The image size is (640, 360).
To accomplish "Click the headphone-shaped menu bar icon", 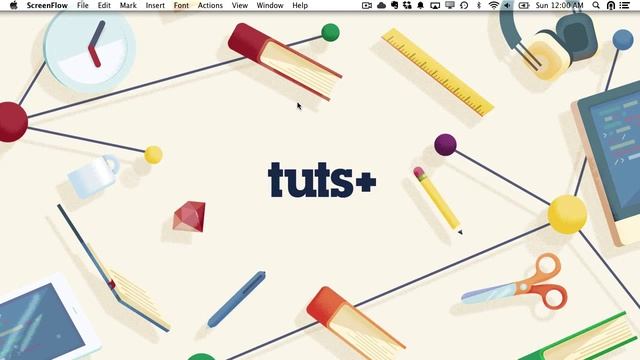I will click(x=611, y=5).
